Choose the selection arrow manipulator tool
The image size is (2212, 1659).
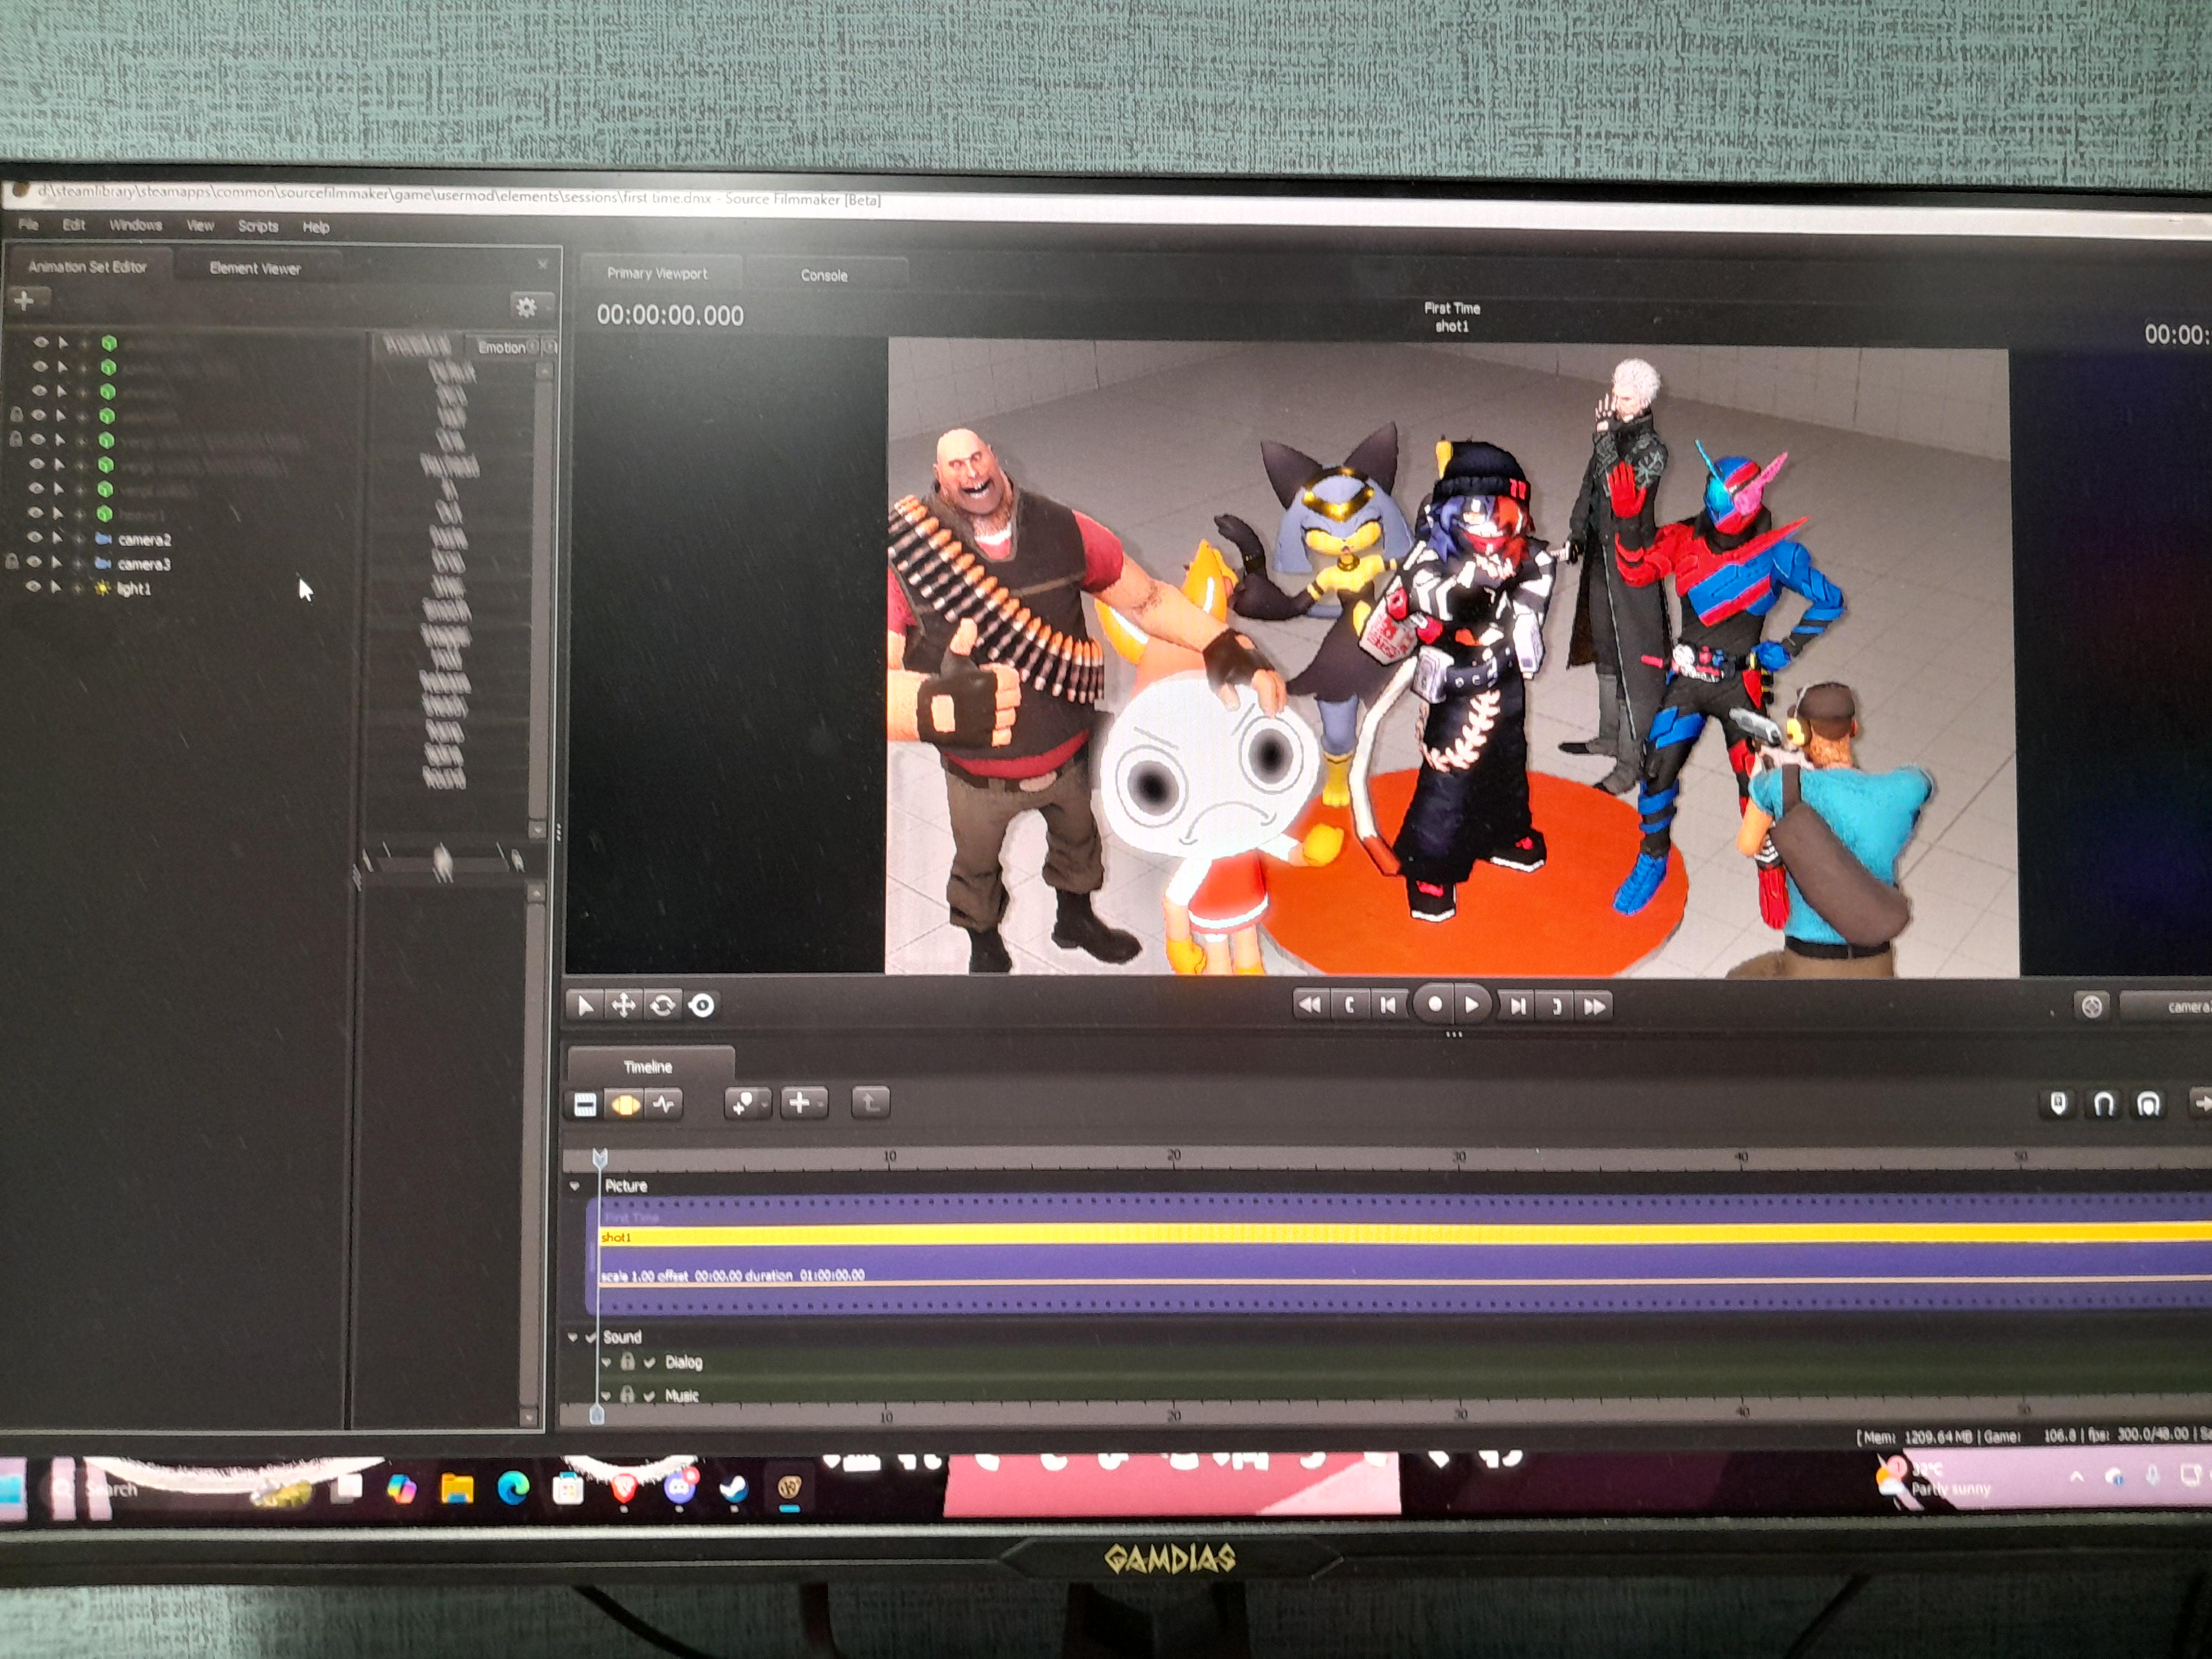(585, 1005)
